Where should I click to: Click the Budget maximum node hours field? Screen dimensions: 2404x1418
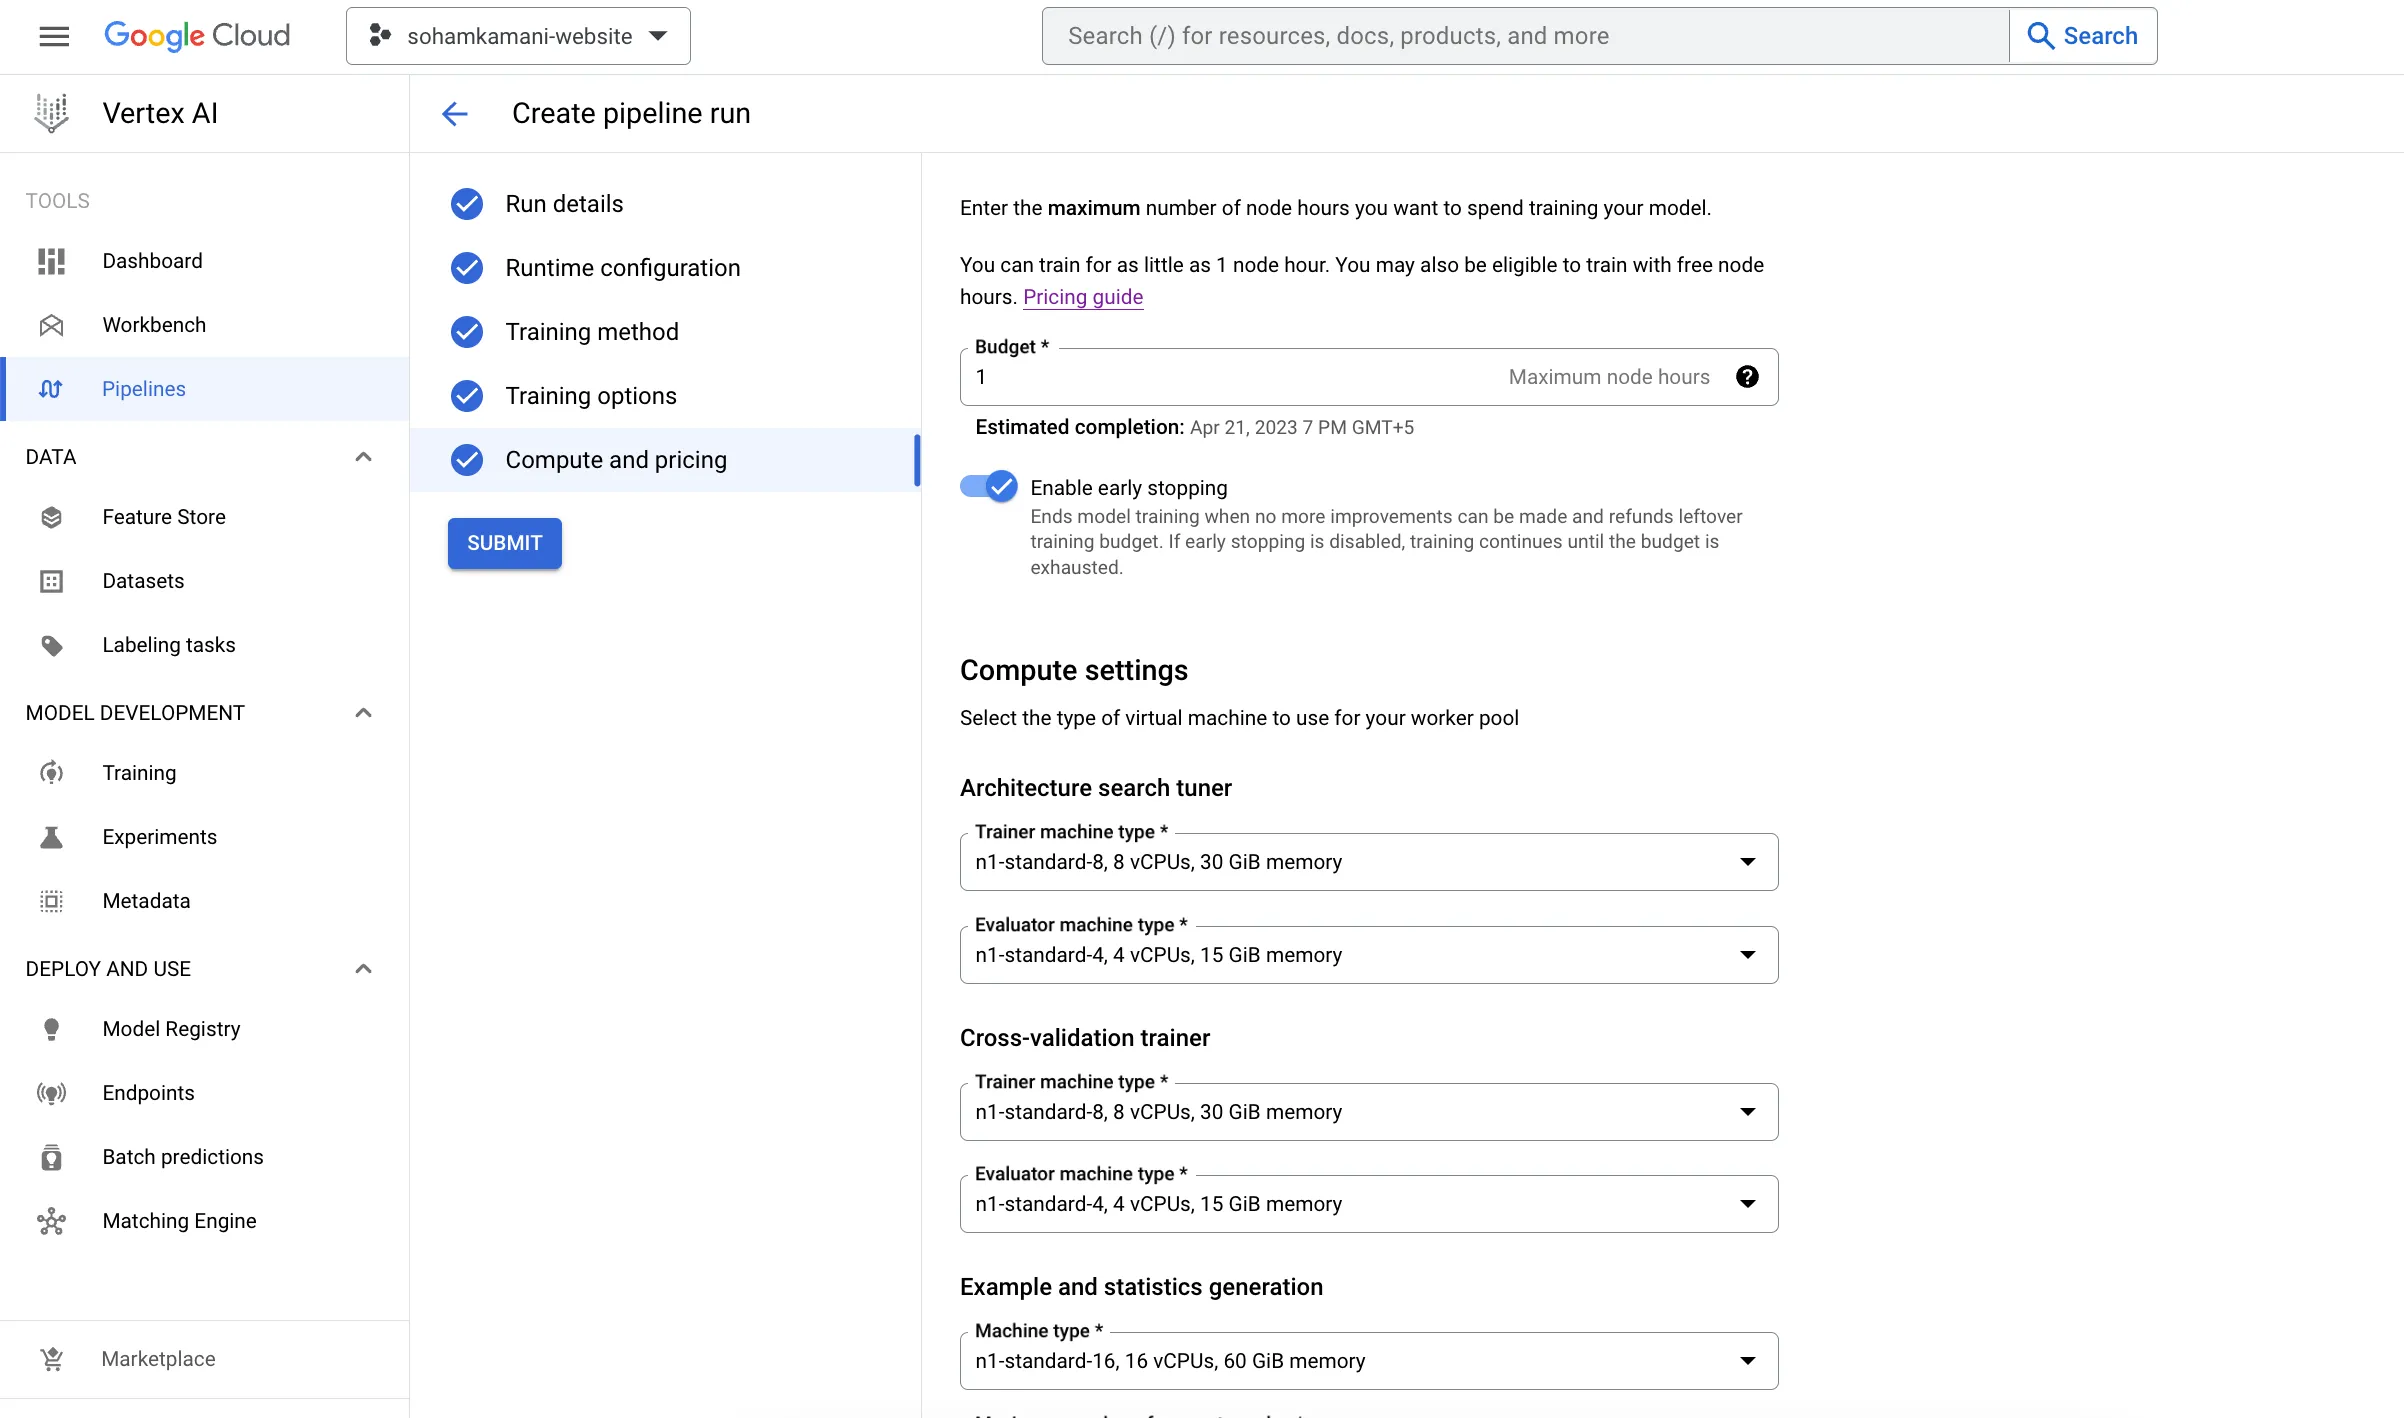[x=1230, y=377]
